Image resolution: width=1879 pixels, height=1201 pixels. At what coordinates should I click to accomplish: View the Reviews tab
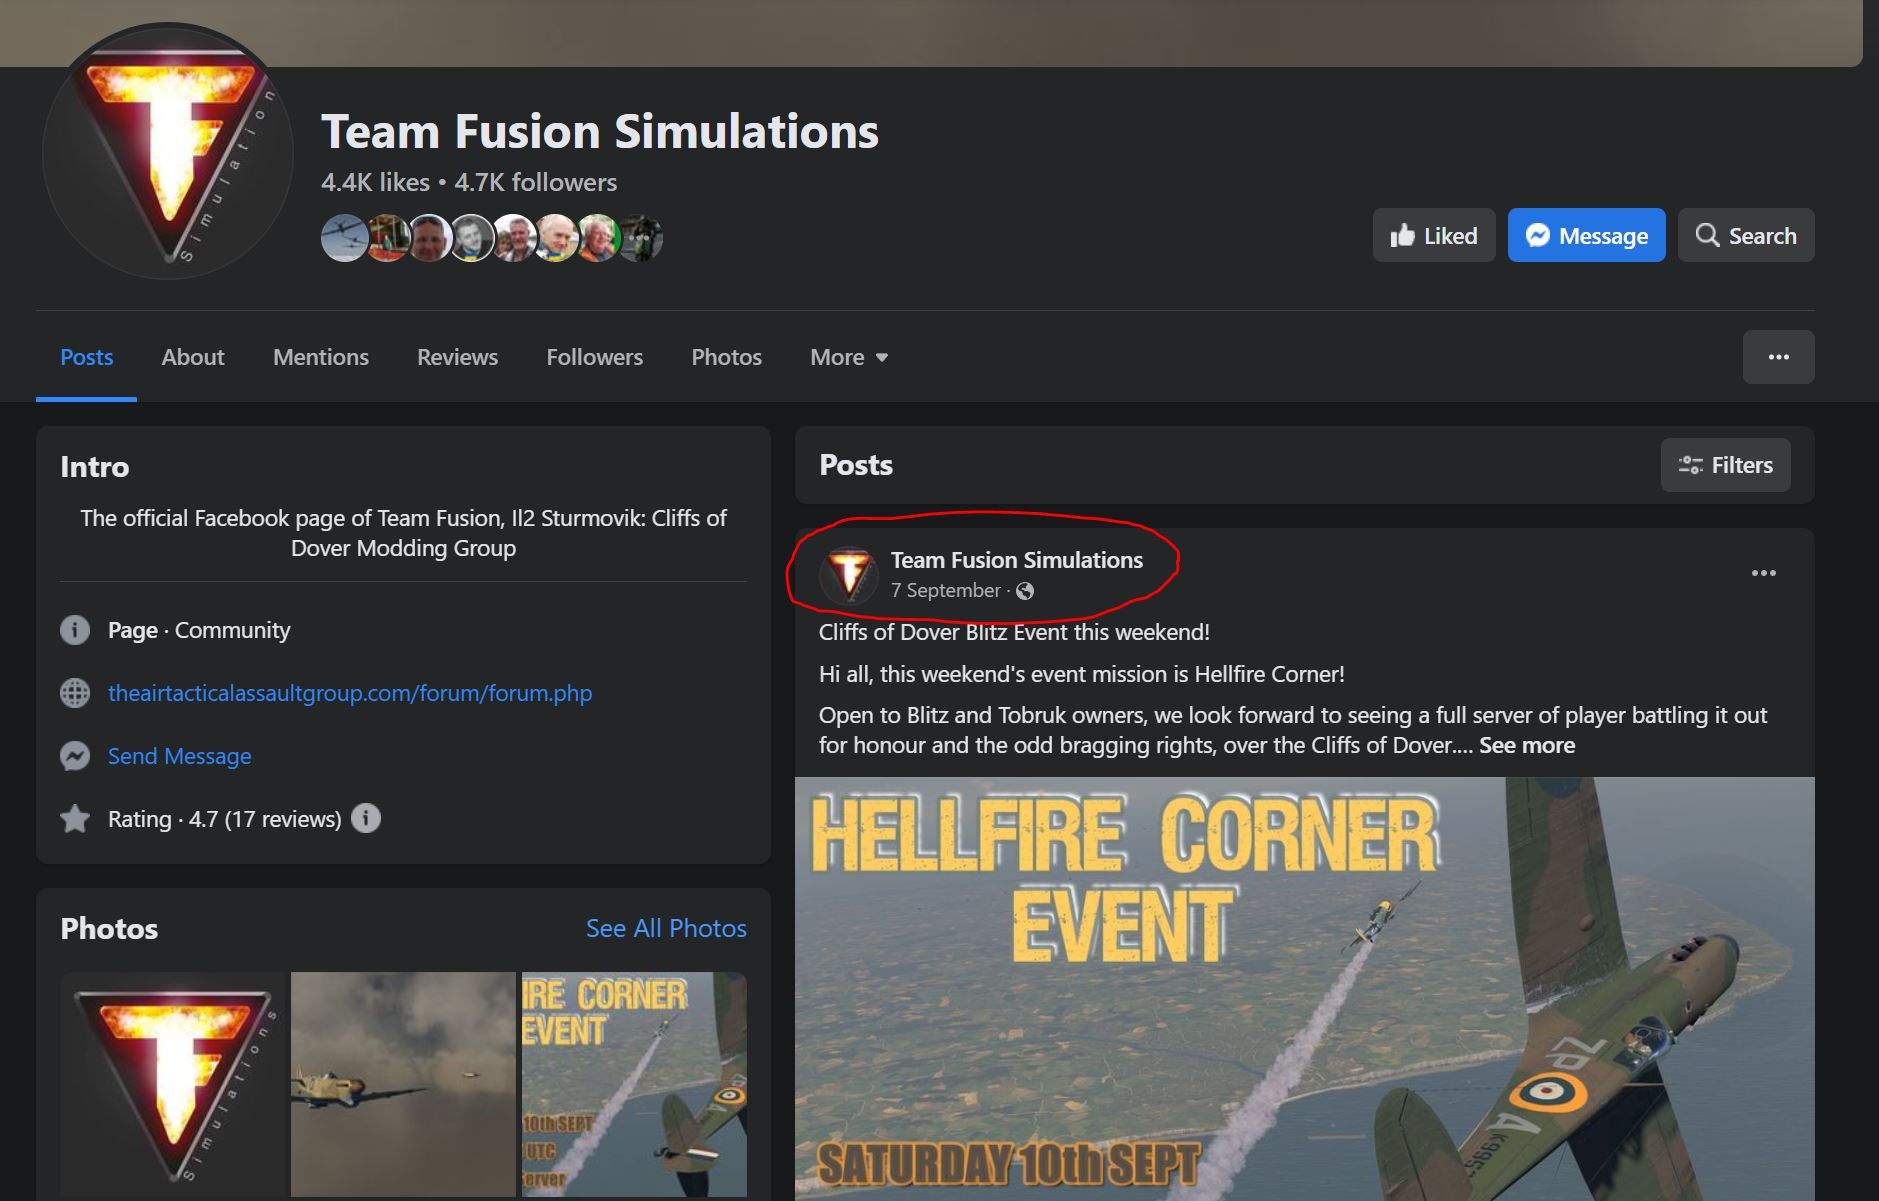pyautogui.click(x=457, y=357)
